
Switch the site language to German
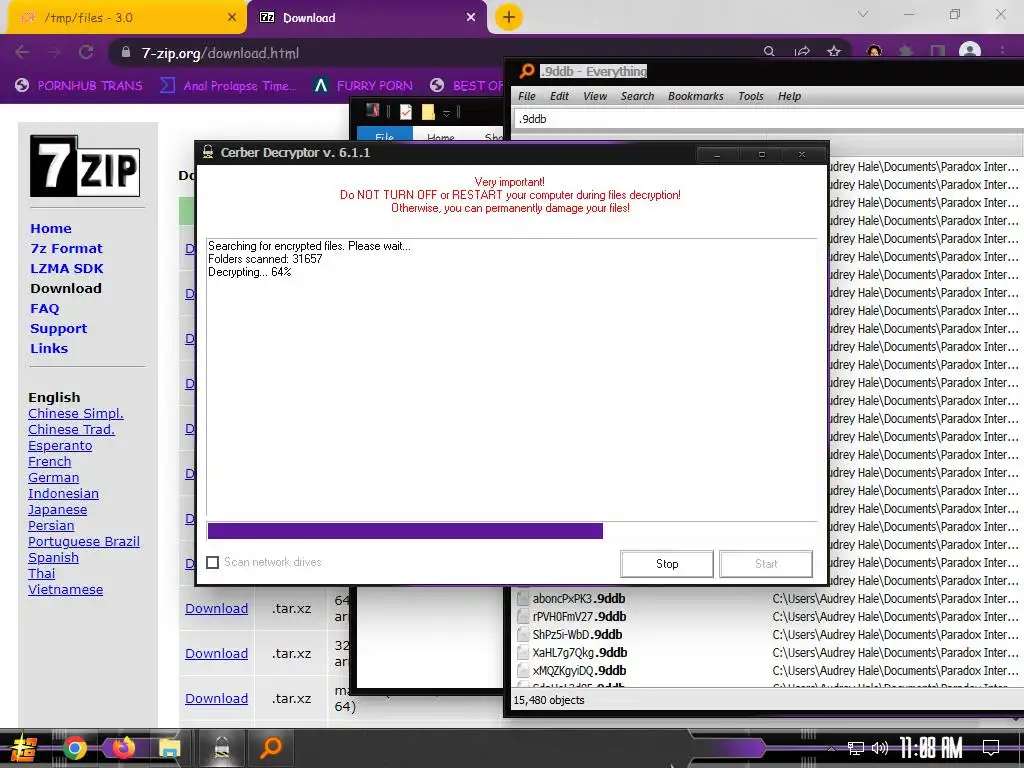(54, 477)
